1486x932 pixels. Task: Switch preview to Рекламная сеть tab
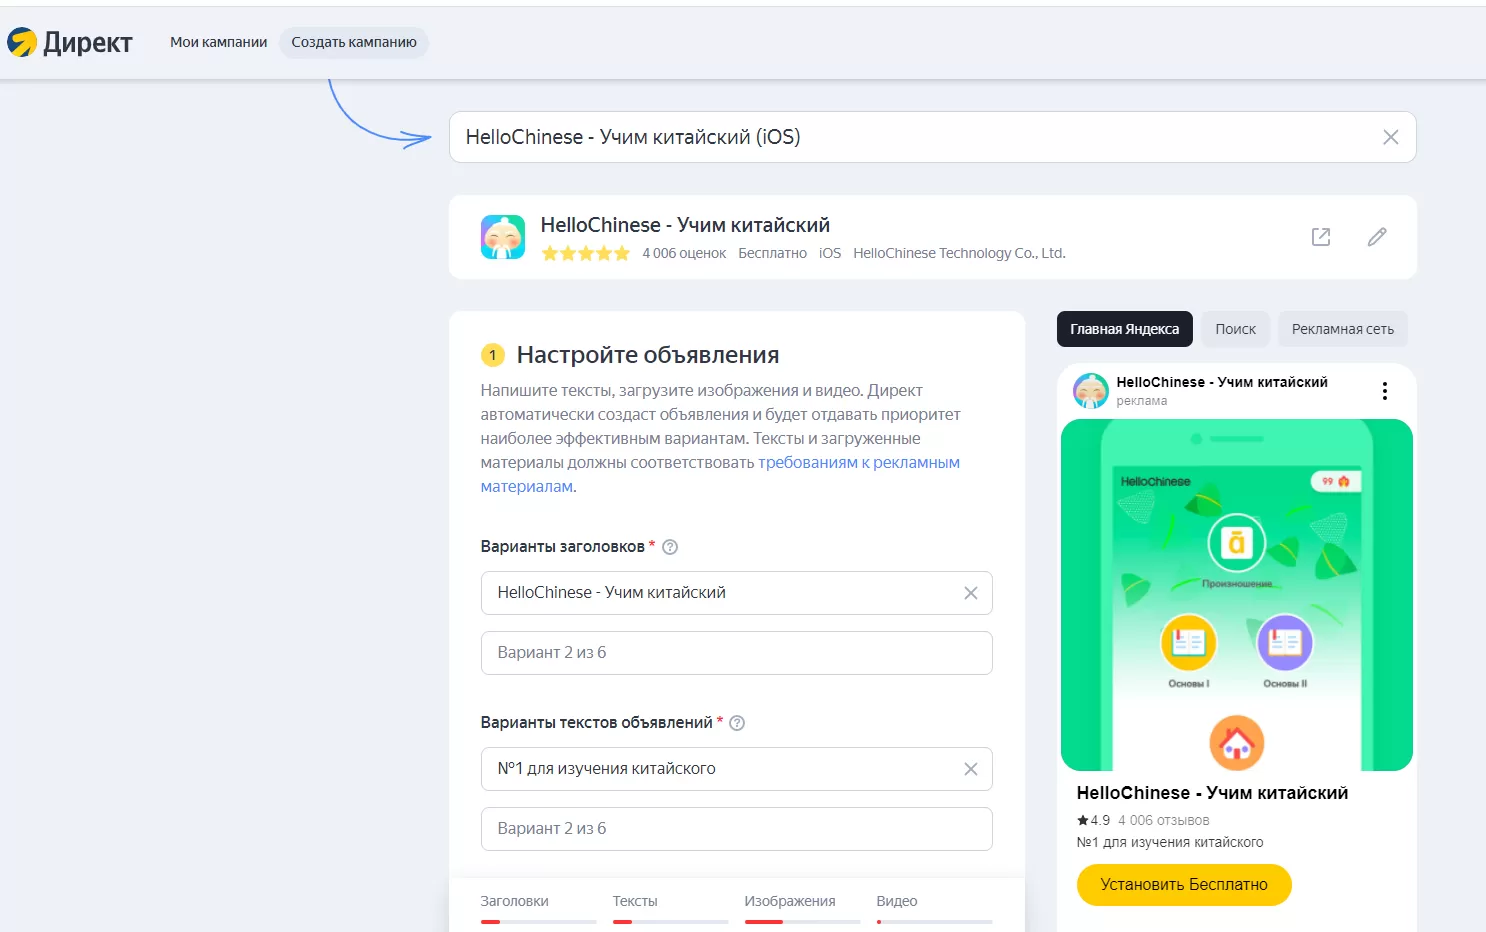[1342, 329]
